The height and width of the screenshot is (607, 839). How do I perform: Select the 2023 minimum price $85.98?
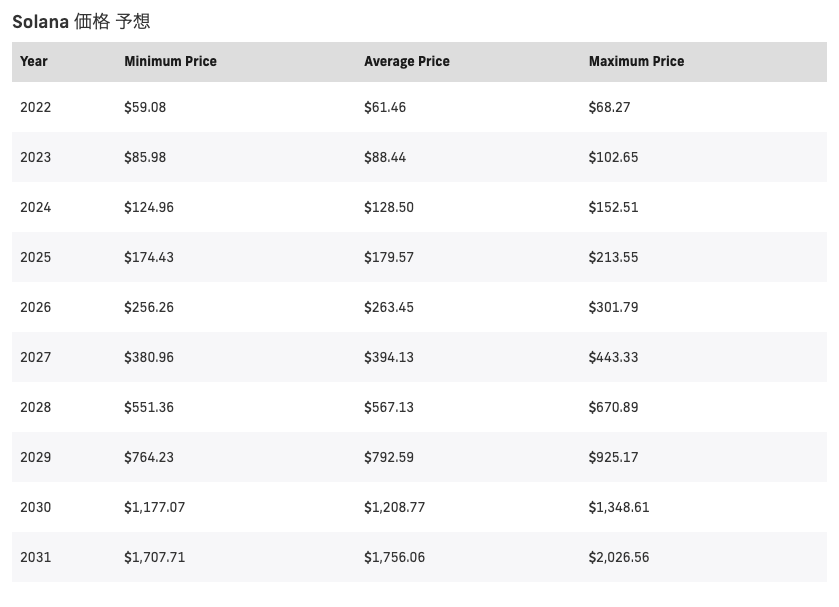[145, 157]
